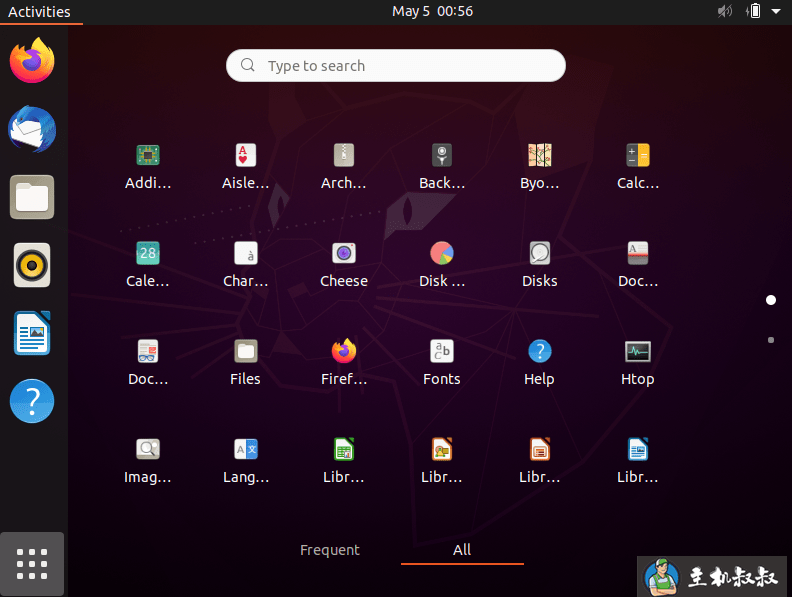This screenshot has height=597, width=792.
Task: Select first app page indicator dot
Action: coord(771,300)
